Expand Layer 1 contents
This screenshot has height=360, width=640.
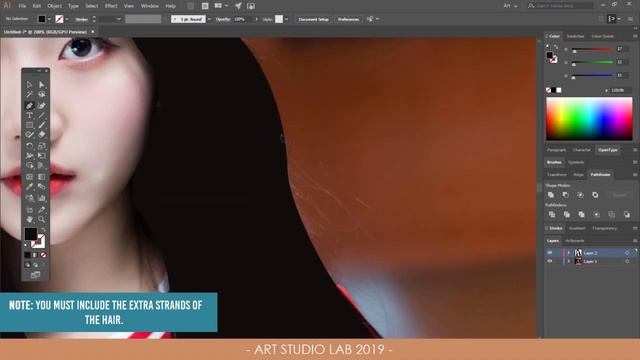pyautogui.click(x=569, y=261)
